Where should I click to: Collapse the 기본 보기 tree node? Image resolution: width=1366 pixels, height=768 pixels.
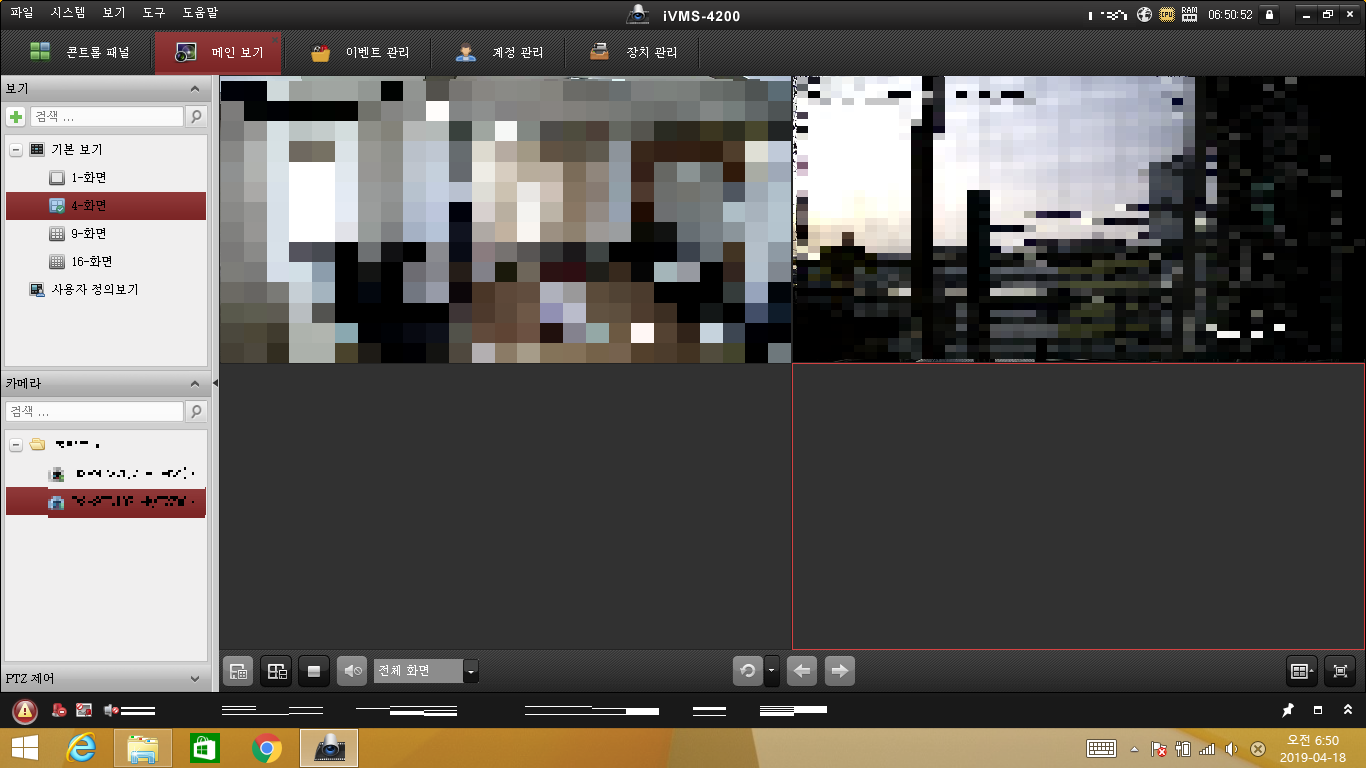[16, 149]
